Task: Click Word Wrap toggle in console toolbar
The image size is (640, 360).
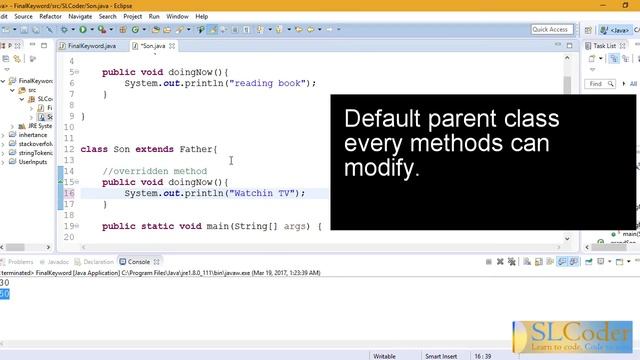Action: pyautogui.click(x=550, y=262)
